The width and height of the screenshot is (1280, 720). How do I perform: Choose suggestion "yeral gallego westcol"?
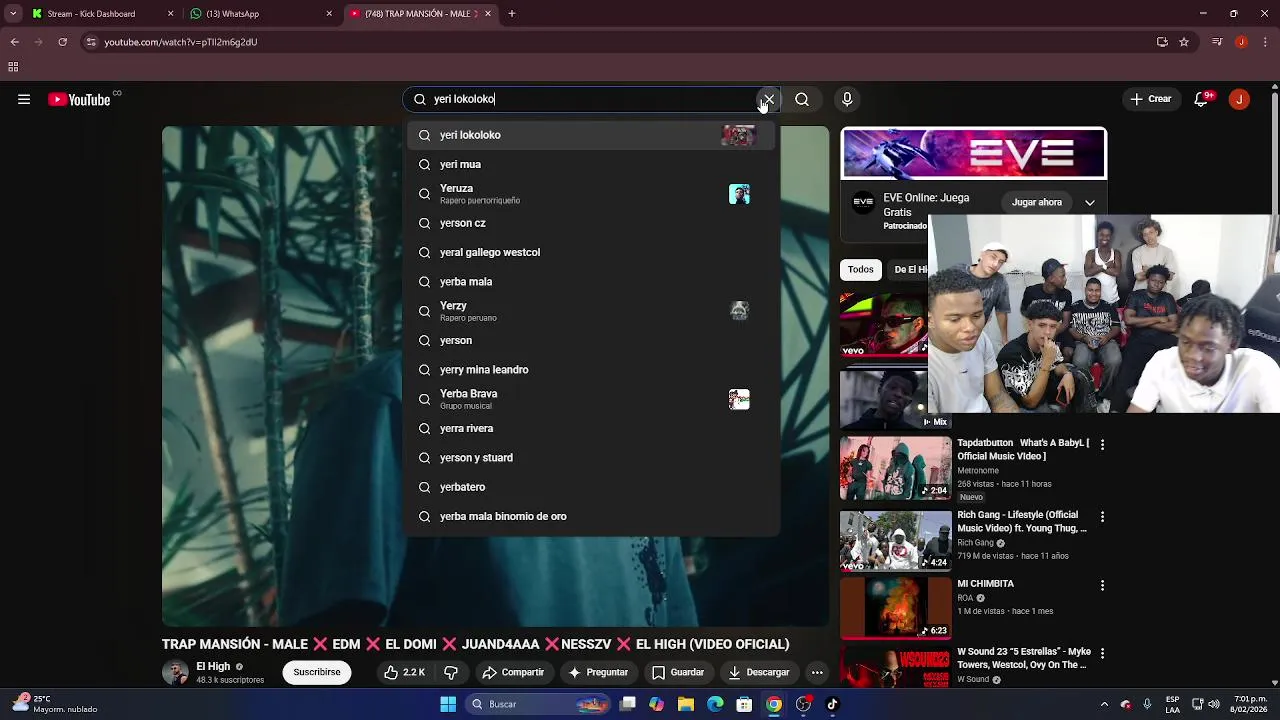coord(590,252)
